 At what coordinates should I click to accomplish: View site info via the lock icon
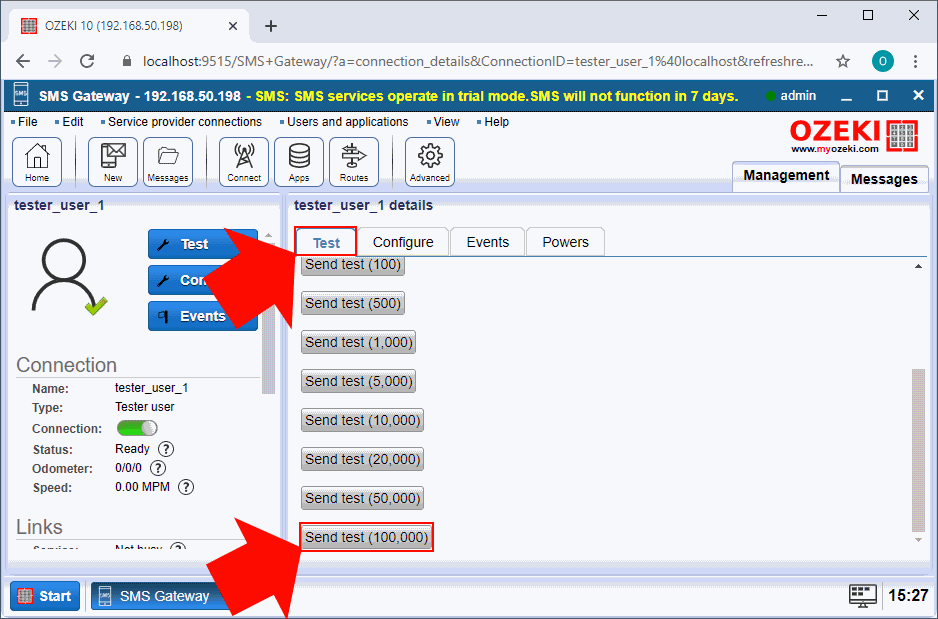[126, 61]
